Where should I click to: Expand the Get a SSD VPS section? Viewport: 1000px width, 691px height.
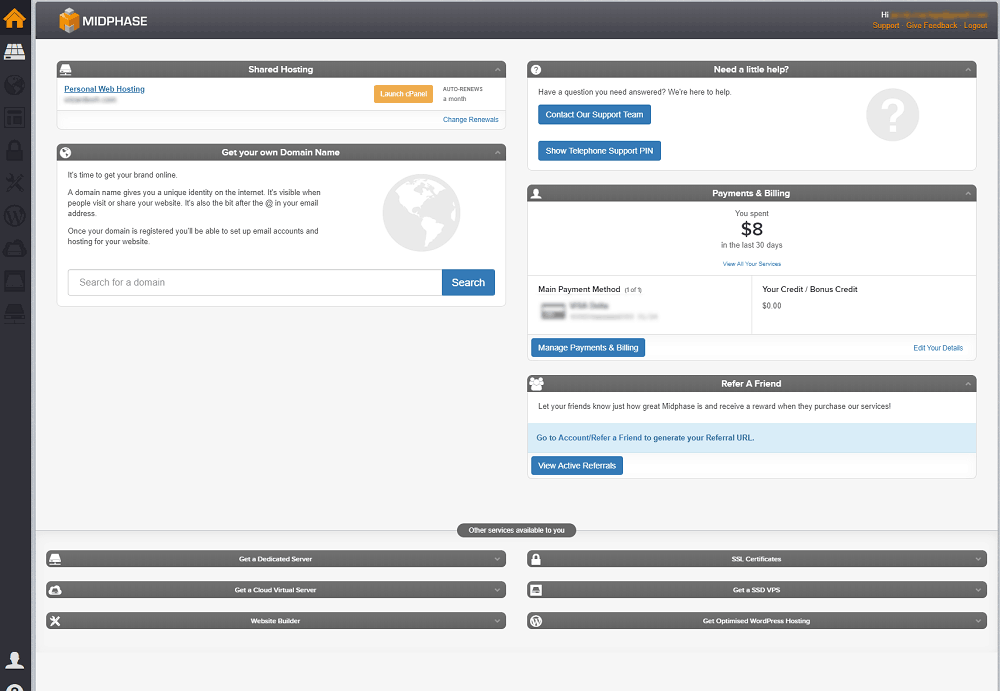click(x=978, y=590)
